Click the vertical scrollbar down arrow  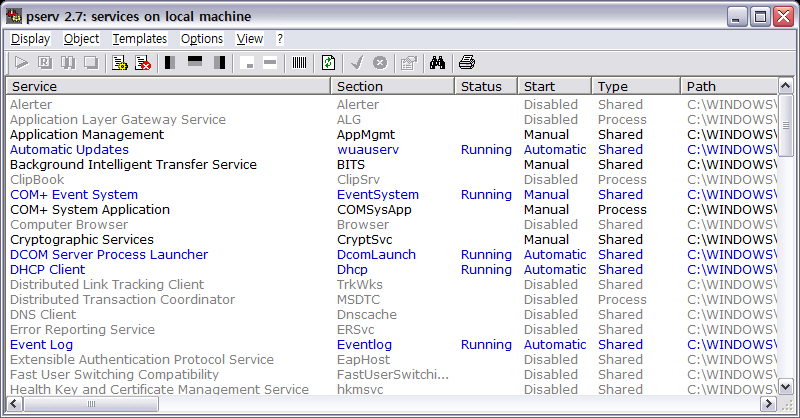click(786, 387)
